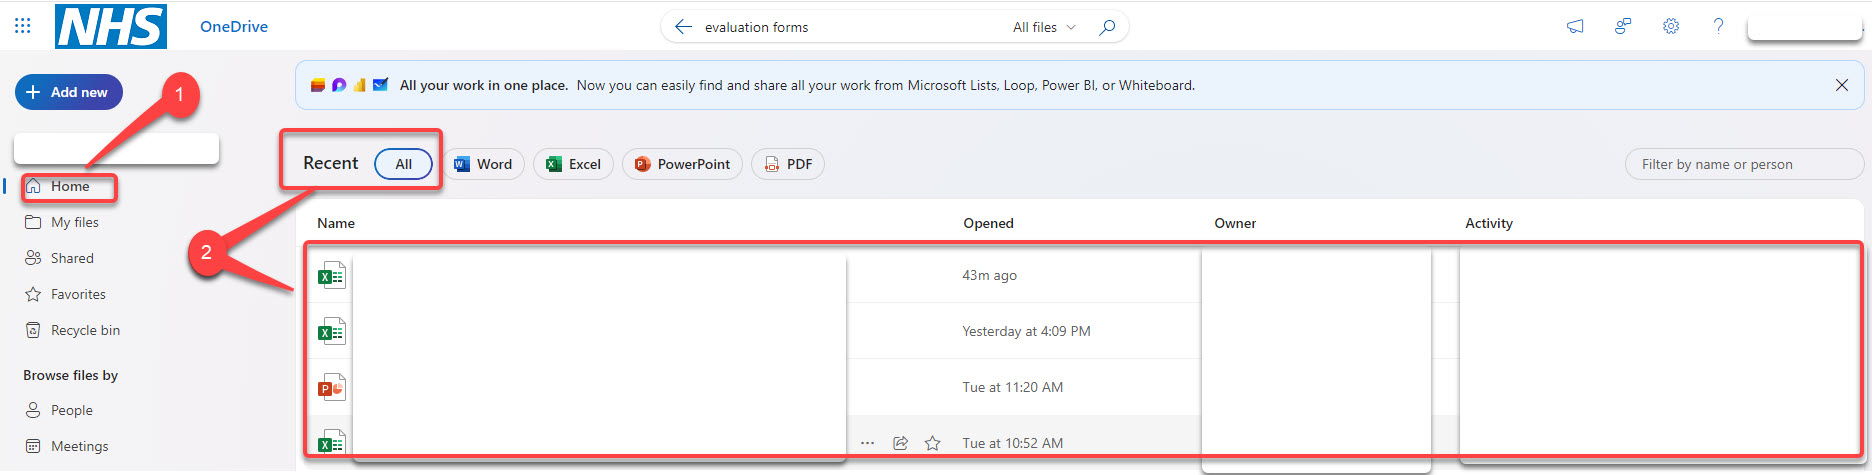Open the settings gear icon
Image resolution: width=1872 pixels, height=475 pixels.
pos(1671,26)
